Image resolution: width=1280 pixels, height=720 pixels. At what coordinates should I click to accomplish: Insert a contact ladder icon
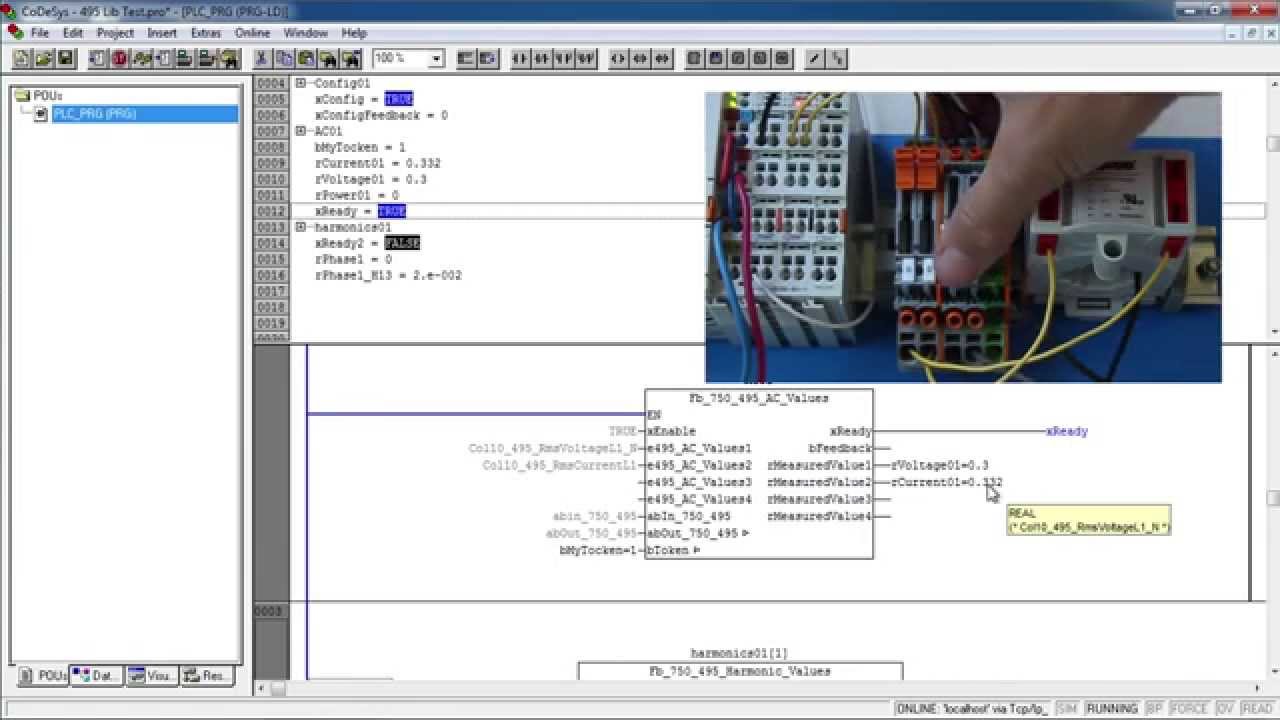tap(519, 59)
